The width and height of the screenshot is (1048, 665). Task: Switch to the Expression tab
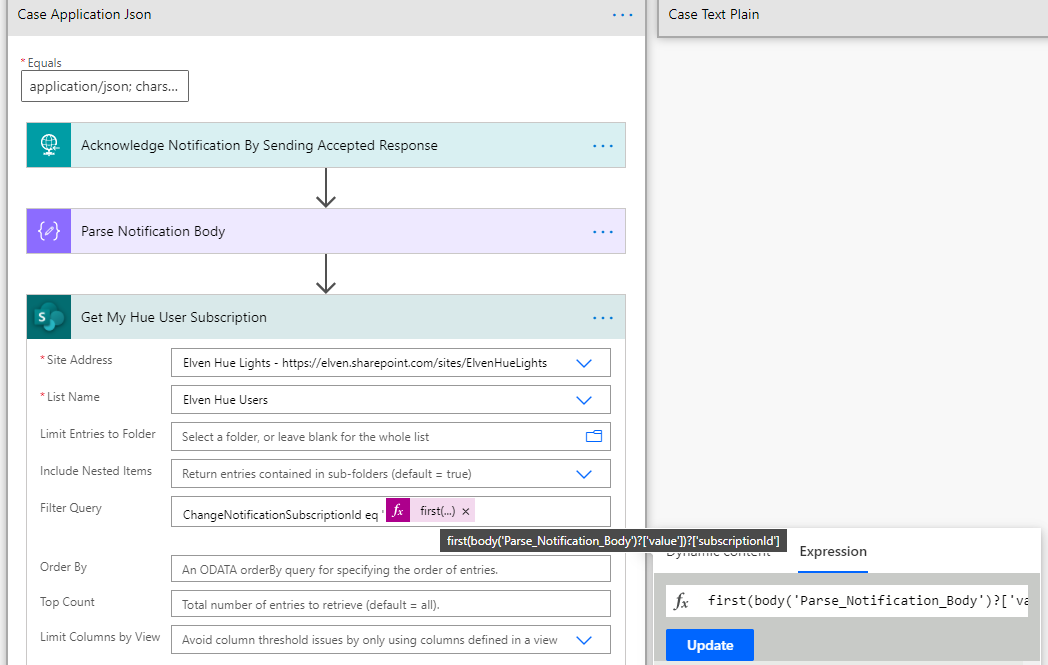[x=832, y=551]
